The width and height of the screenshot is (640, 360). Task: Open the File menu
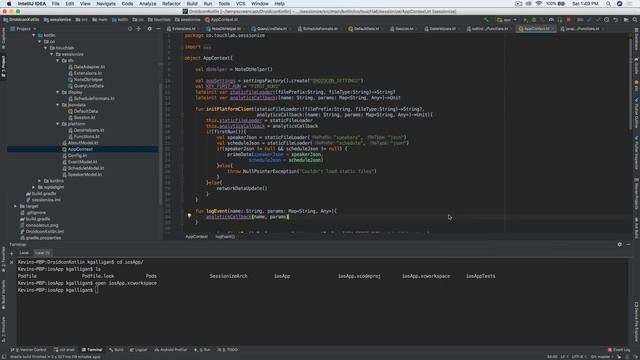pos(56,4)
